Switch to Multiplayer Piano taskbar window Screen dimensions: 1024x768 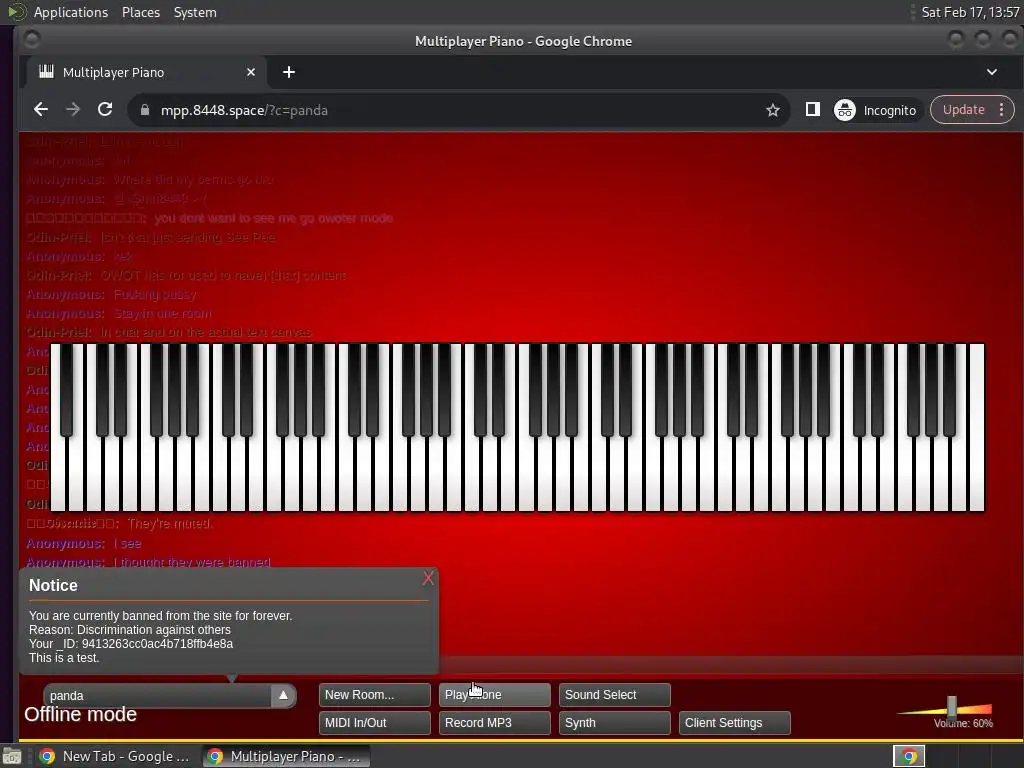point(285,756)
